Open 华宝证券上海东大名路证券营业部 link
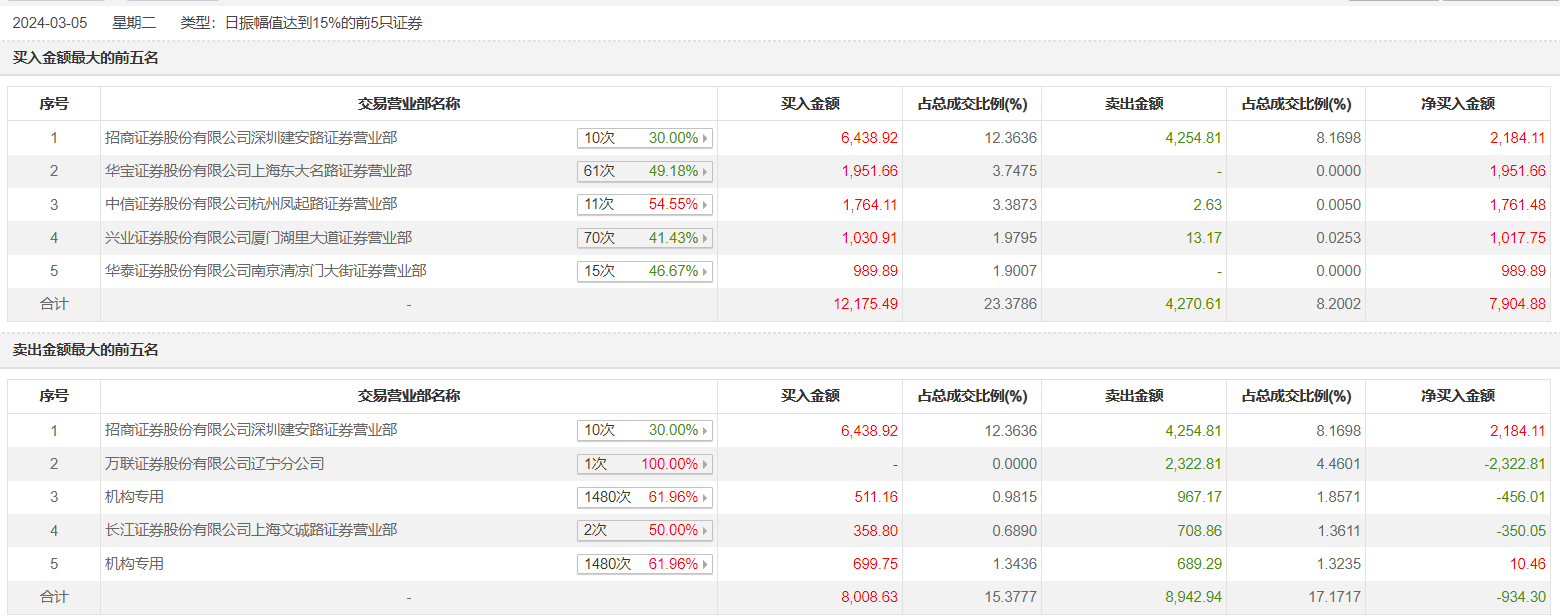Viewport: 1560px width, 616px height. point(258,171)
